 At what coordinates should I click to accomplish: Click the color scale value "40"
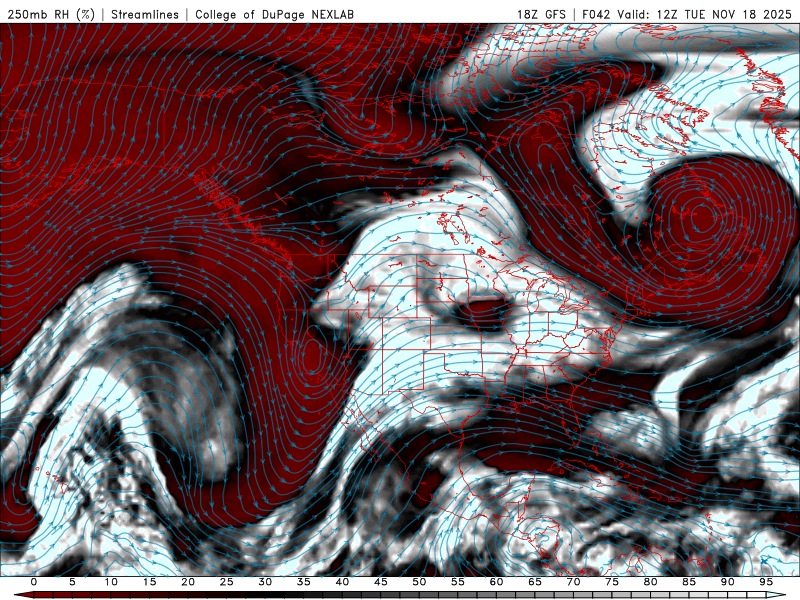click(342, 582)
